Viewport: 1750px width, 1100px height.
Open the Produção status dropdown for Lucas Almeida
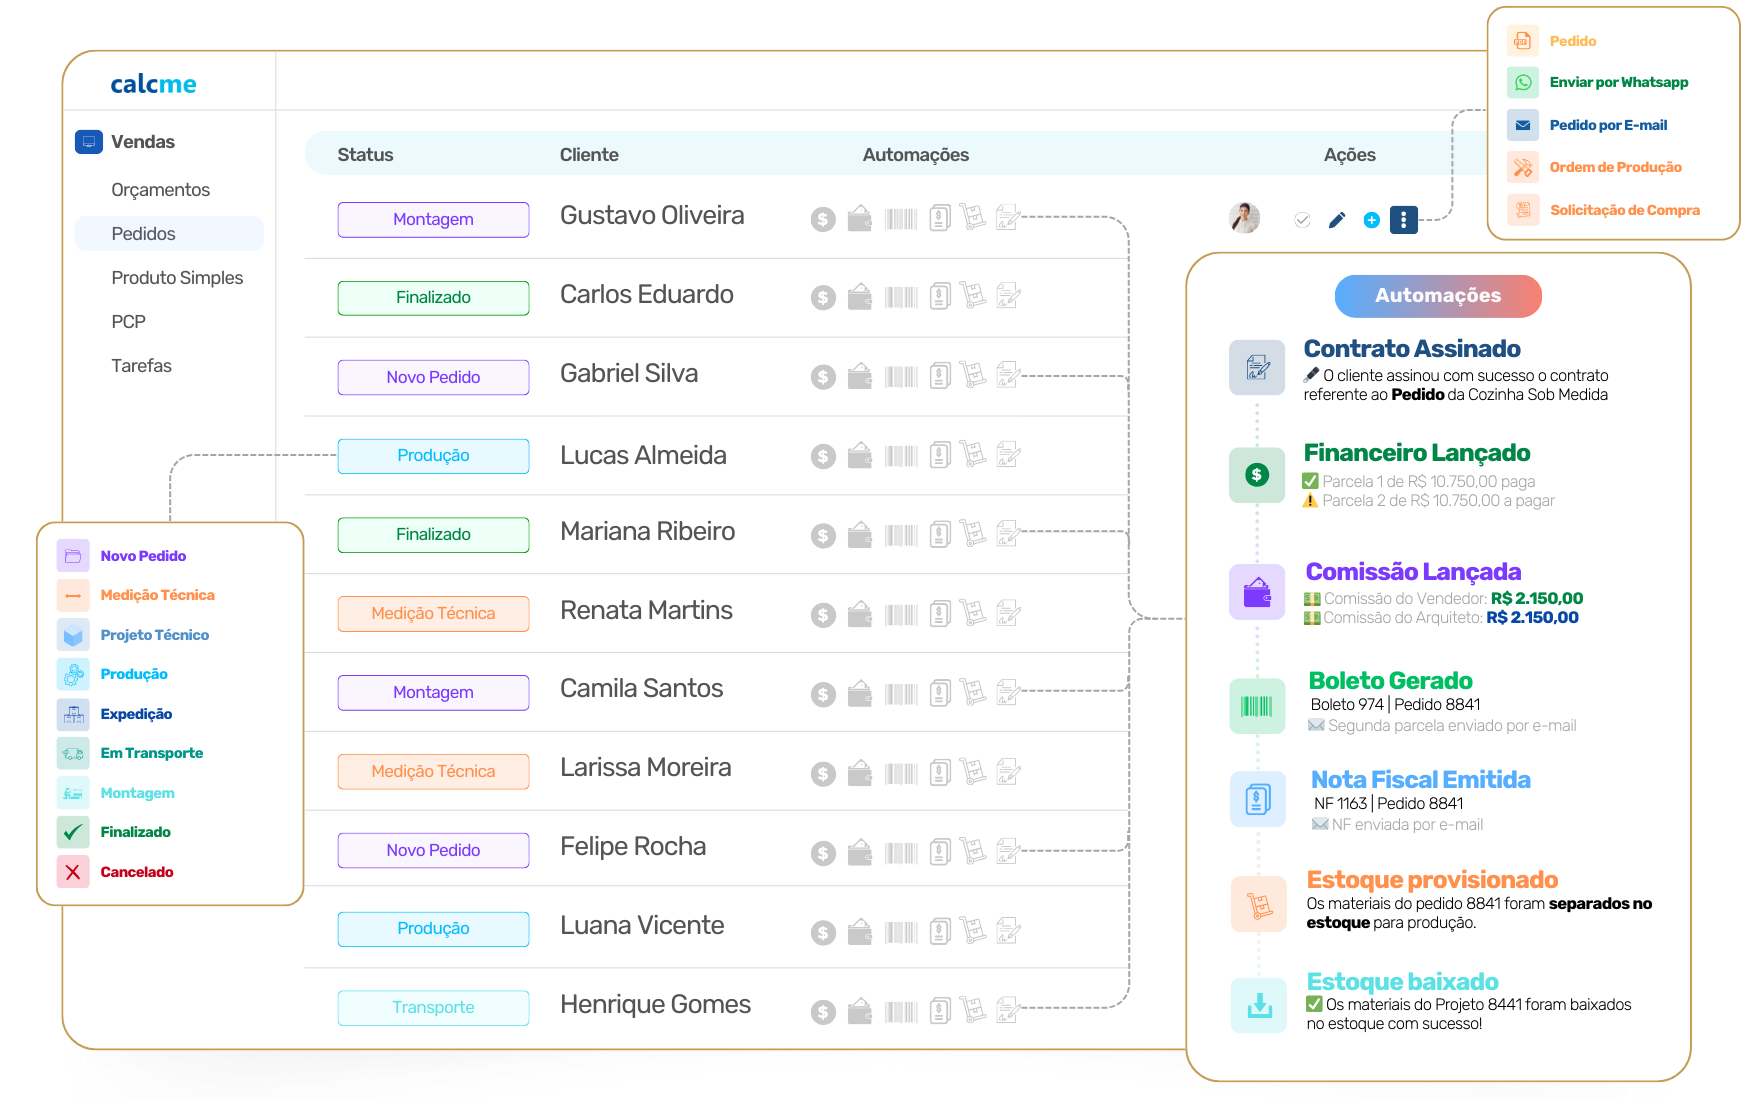click(x=433, y=456)
